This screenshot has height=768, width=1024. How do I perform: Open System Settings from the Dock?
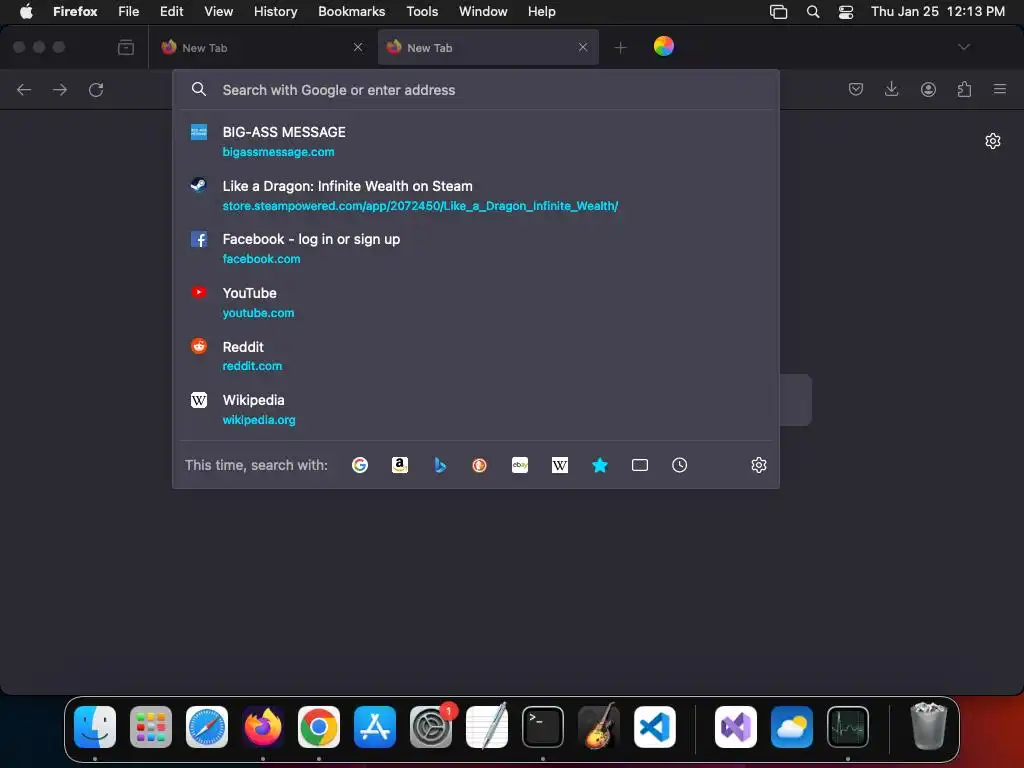[x=431, y=727]
